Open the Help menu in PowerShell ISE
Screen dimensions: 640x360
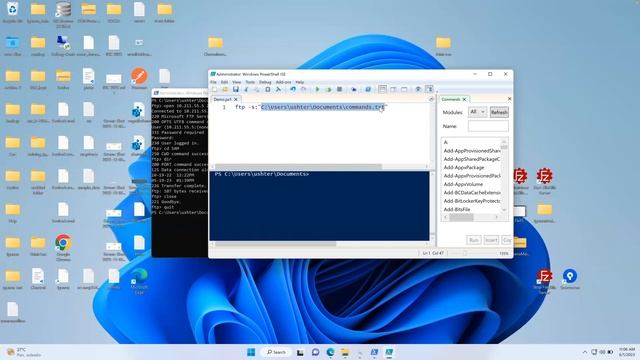[300, 82]
